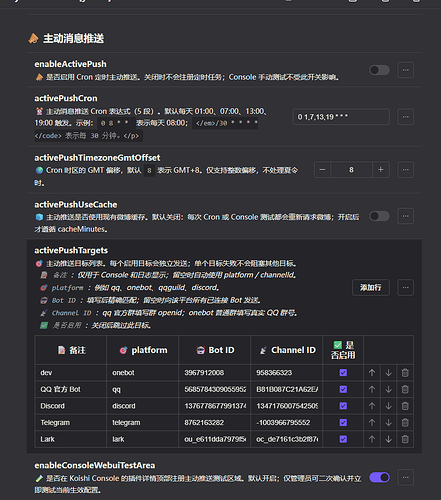441x500 pixels.
Task: Move the Discord row down
Action: pos(388,406)
